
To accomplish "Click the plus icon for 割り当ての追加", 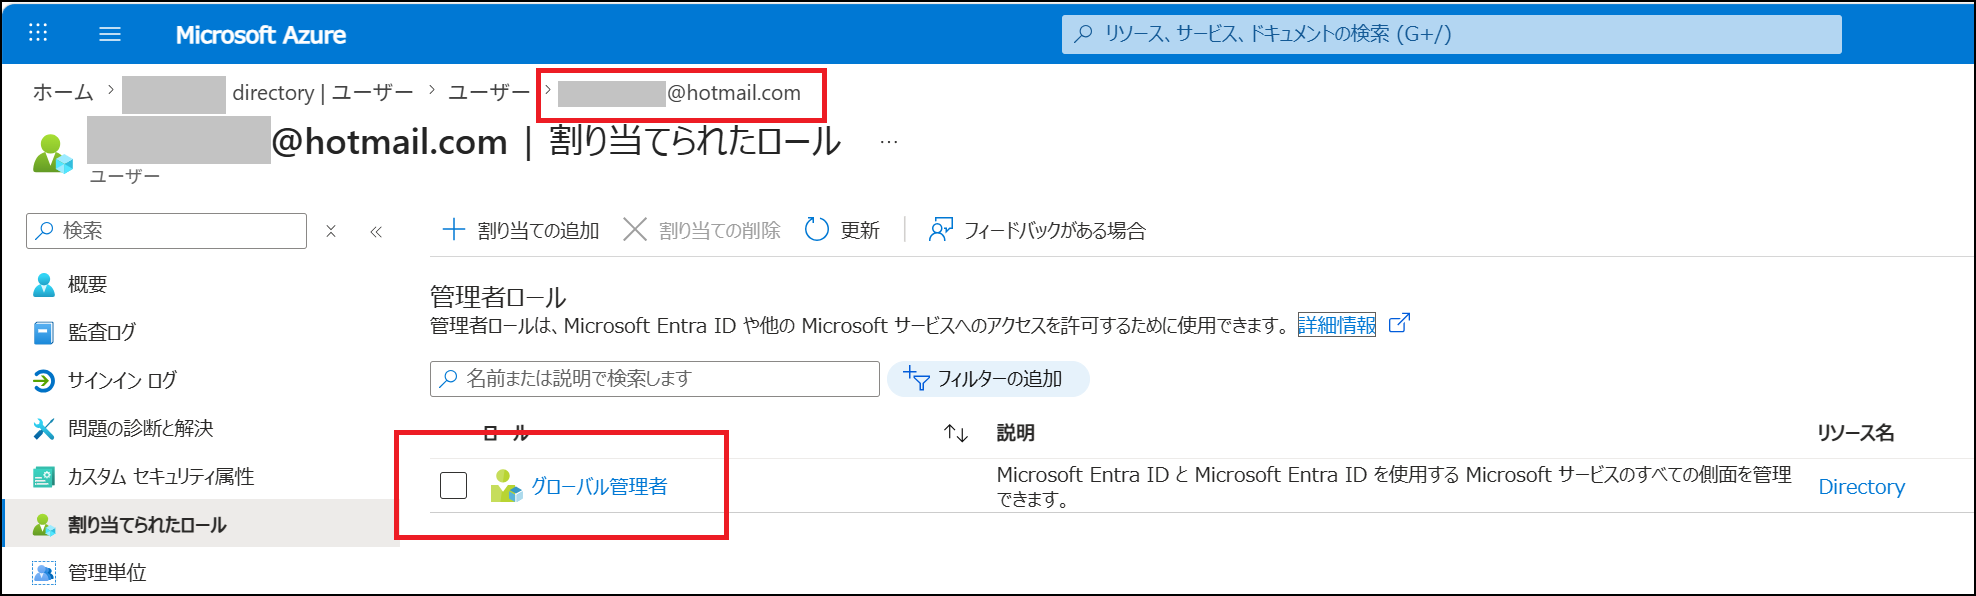I will pos(454,229).
